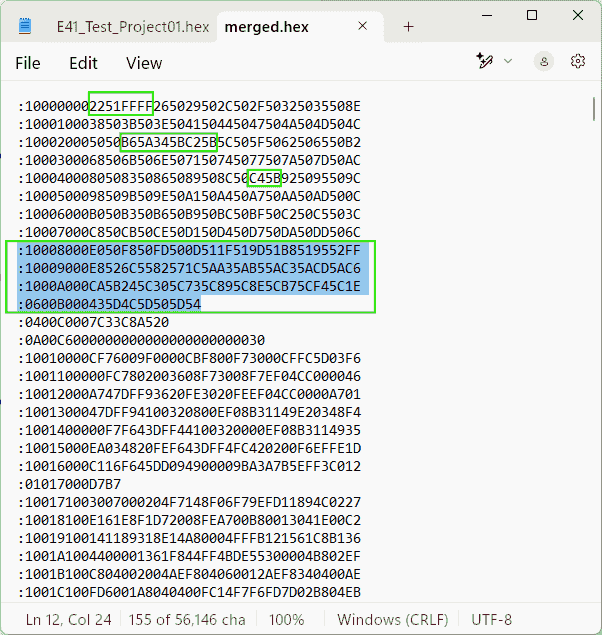The height and width of the screenshot is (635, 602).
Task: Minimize the Notepad window
Action: [x=487, y=16]
